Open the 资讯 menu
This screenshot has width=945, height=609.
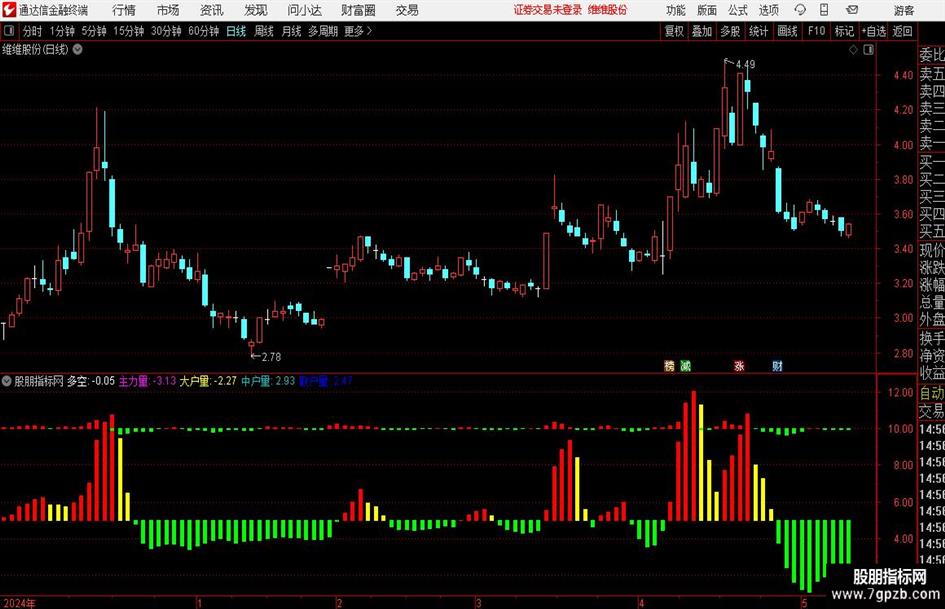coord(212,10)
